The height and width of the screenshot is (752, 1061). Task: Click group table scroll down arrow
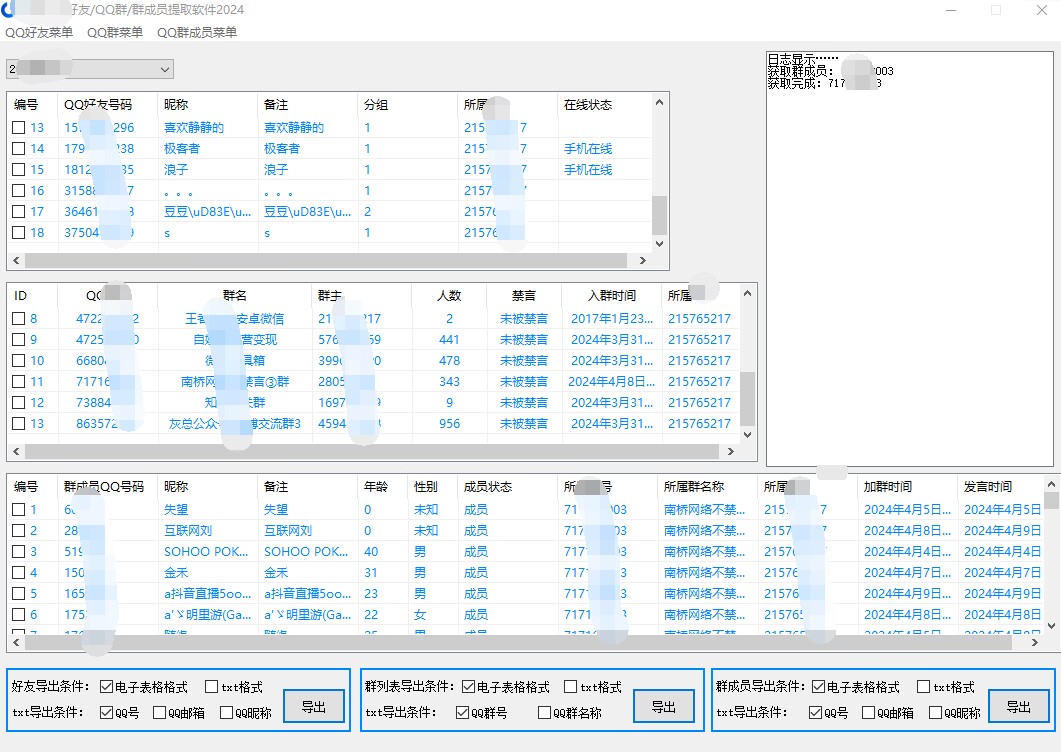click(x=747, y=435)
